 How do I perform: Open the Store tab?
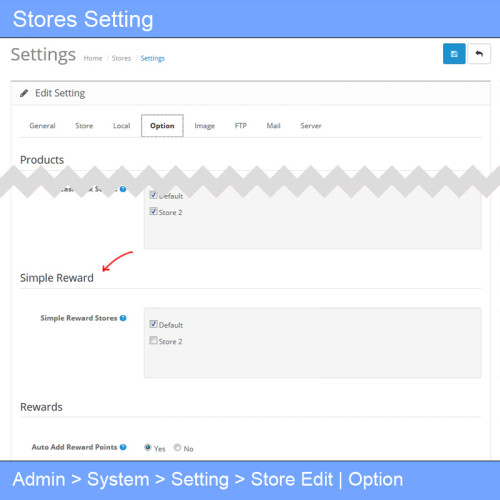84,126
